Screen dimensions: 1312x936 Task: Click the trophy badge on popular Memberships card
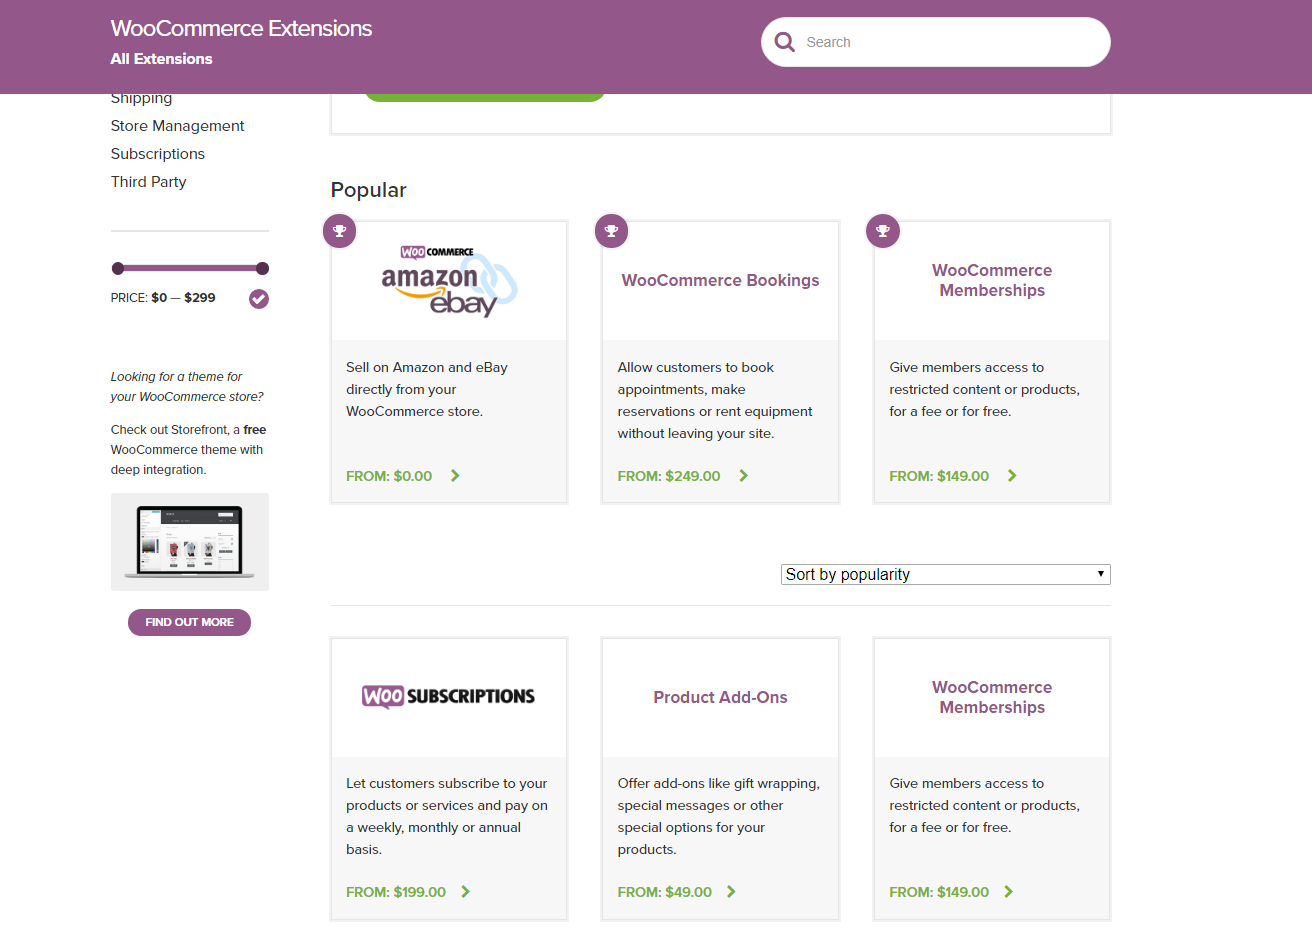coord(883,231)
